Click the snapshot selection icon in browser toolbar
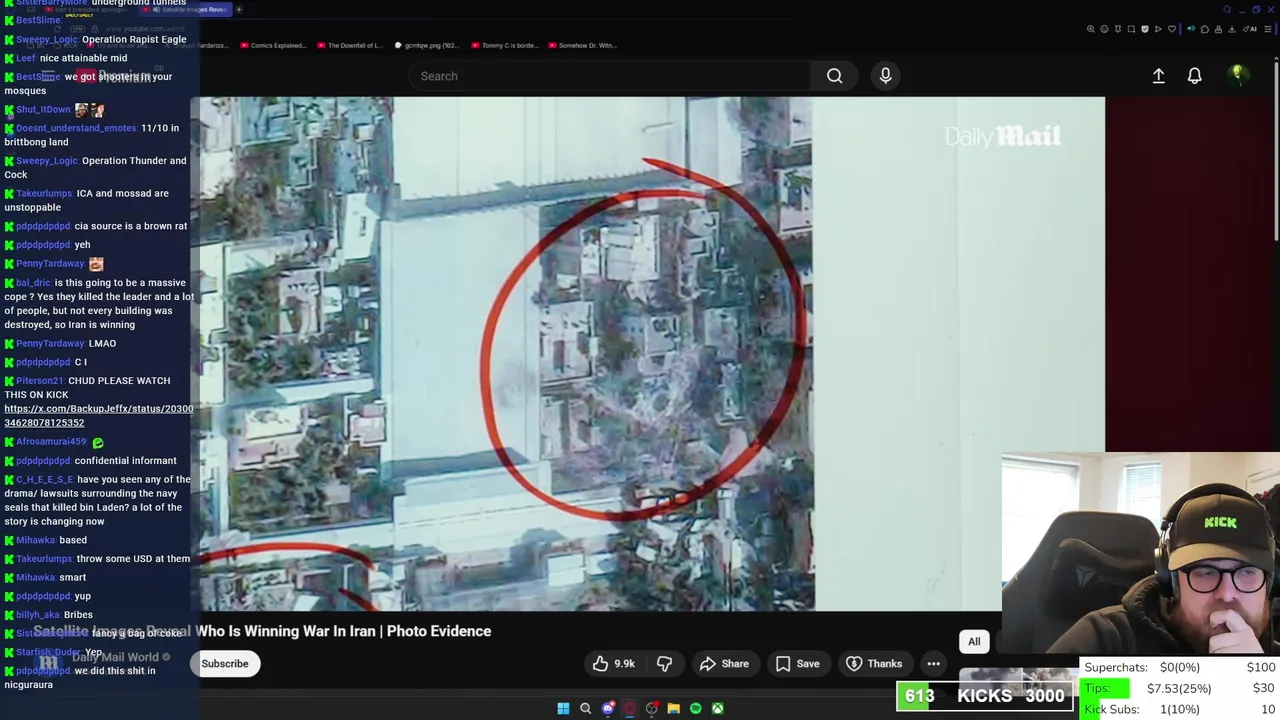This screenshot has width=1280, height=720. [x=1131, y=29]
